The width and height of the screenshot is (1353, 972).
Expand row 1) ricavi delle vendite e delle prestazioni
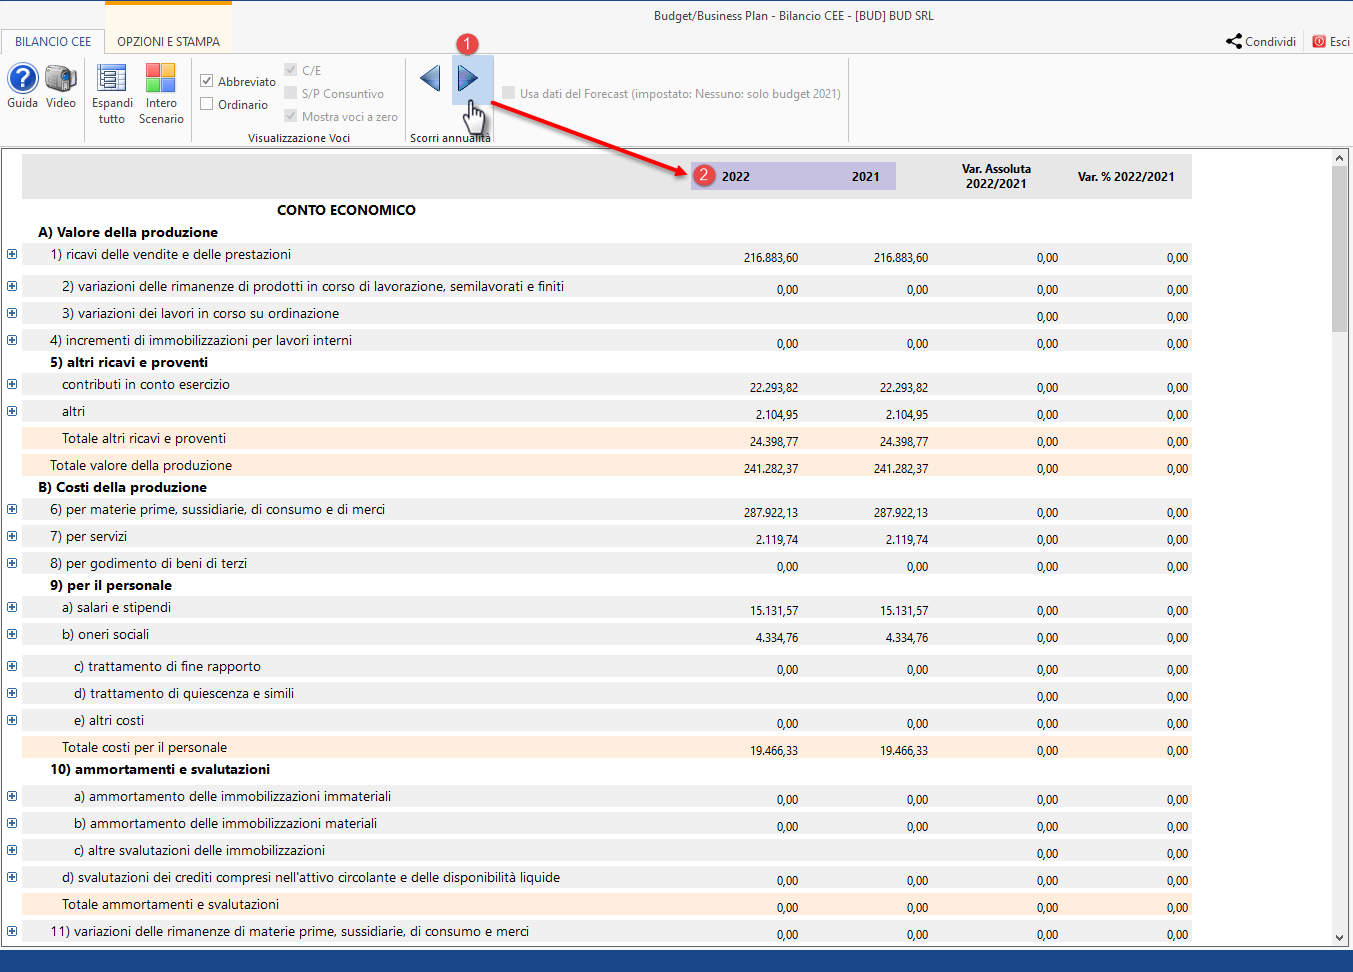click(12, 254)
